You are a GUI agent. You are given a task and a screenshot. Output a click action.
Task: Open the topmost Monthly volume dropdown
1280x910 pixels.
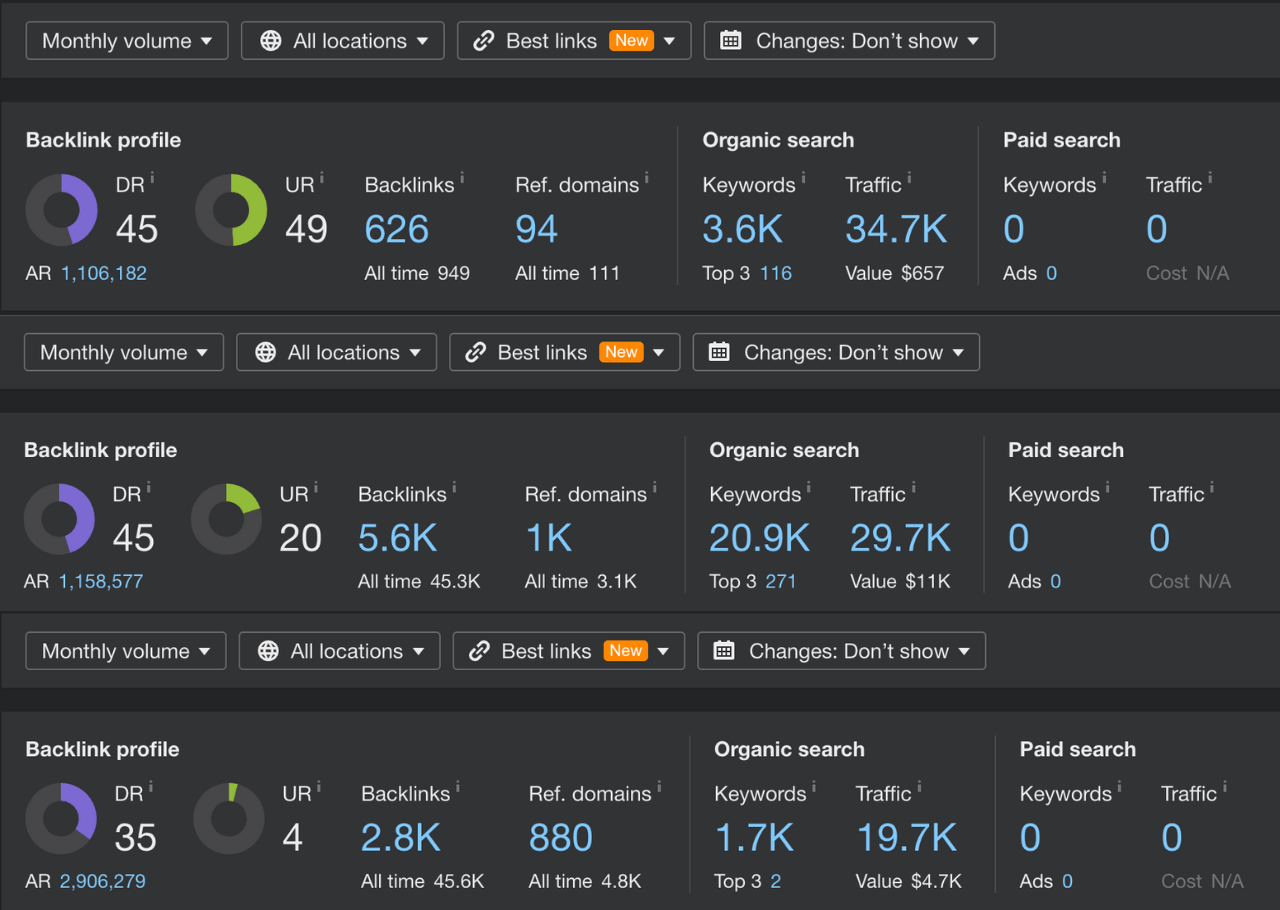pos(127,41)
